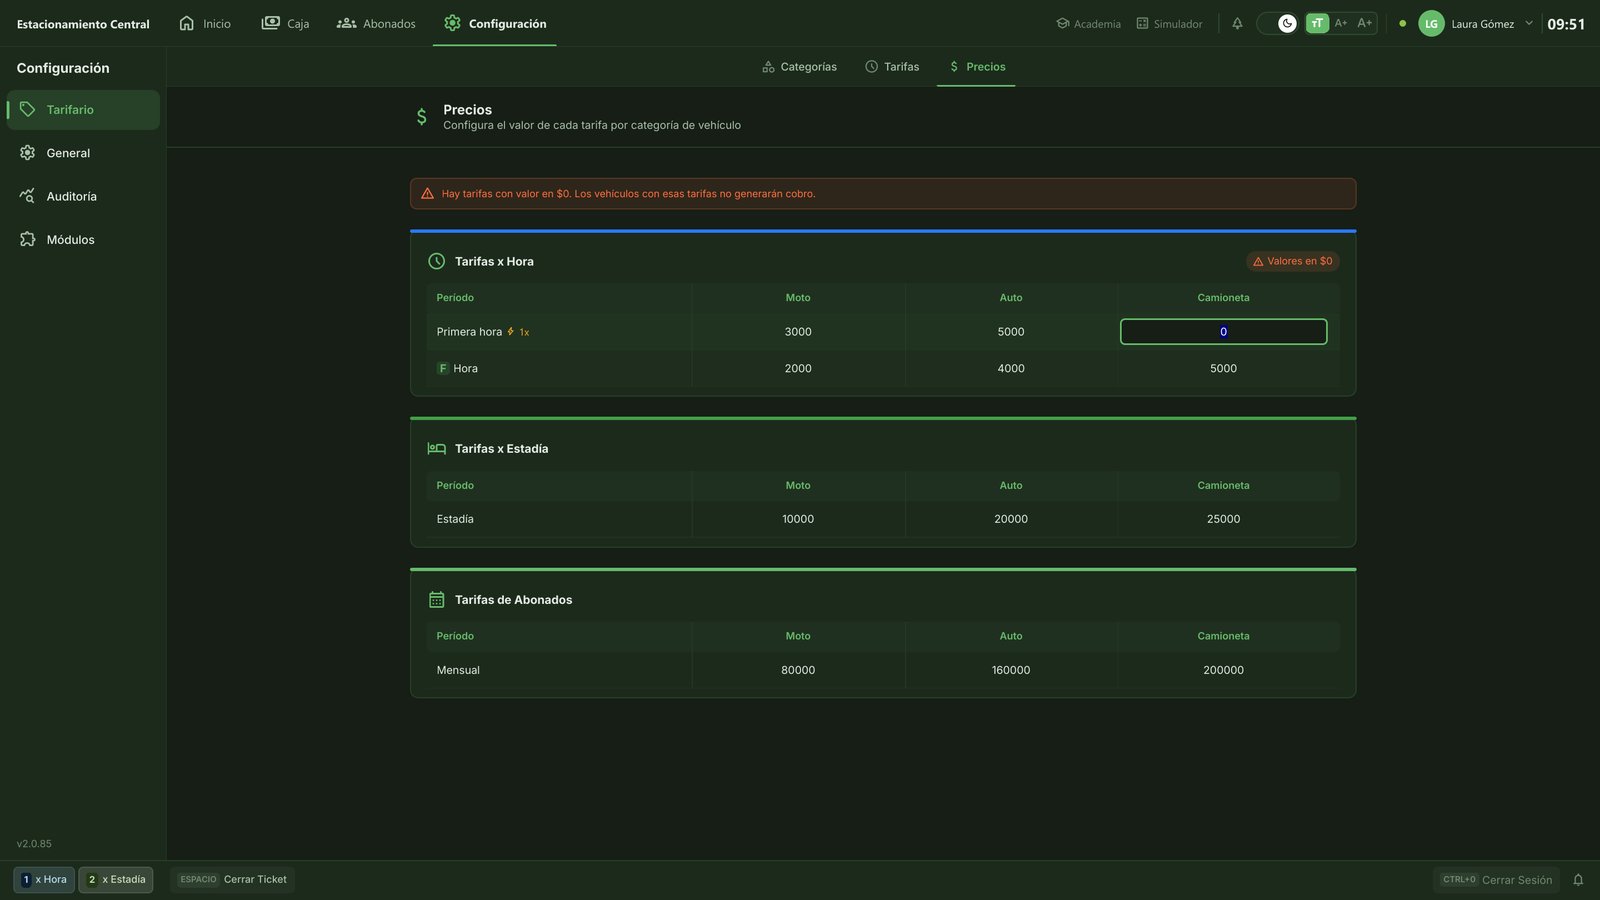This screenshot has height=900, width=1600.
Task: Click the lightning bolt icon beside Primera hora
Action: pos(510,332)
